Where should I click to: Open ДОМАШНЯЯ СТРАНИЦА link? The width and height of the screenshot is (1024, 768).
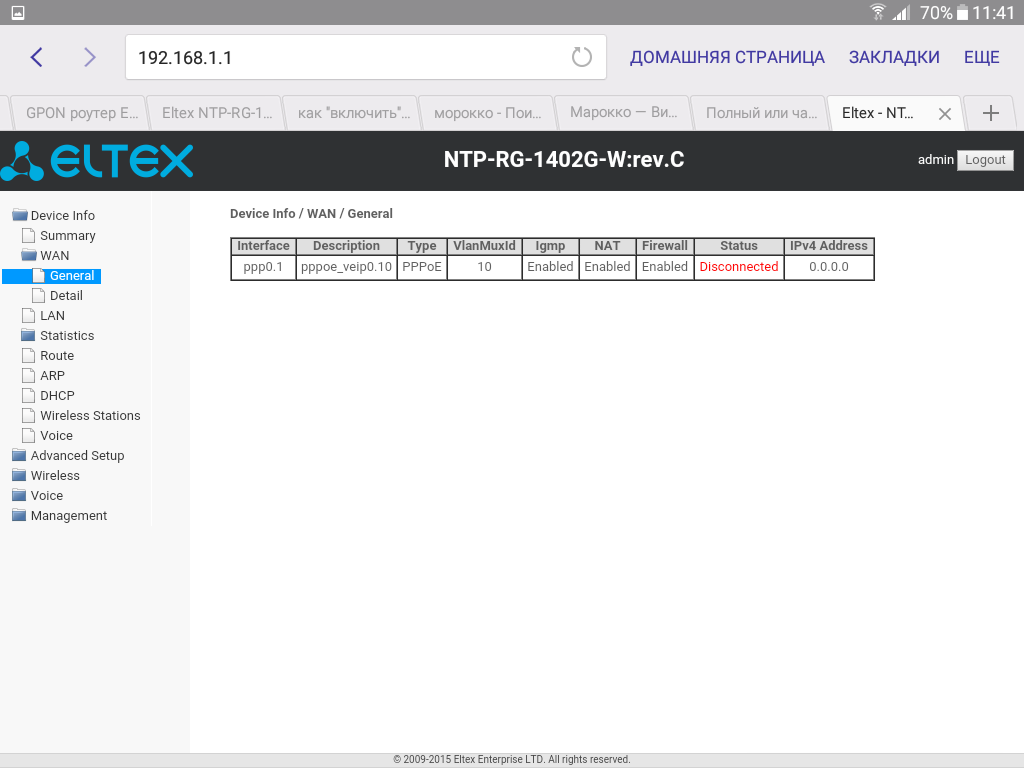(727, 57)
